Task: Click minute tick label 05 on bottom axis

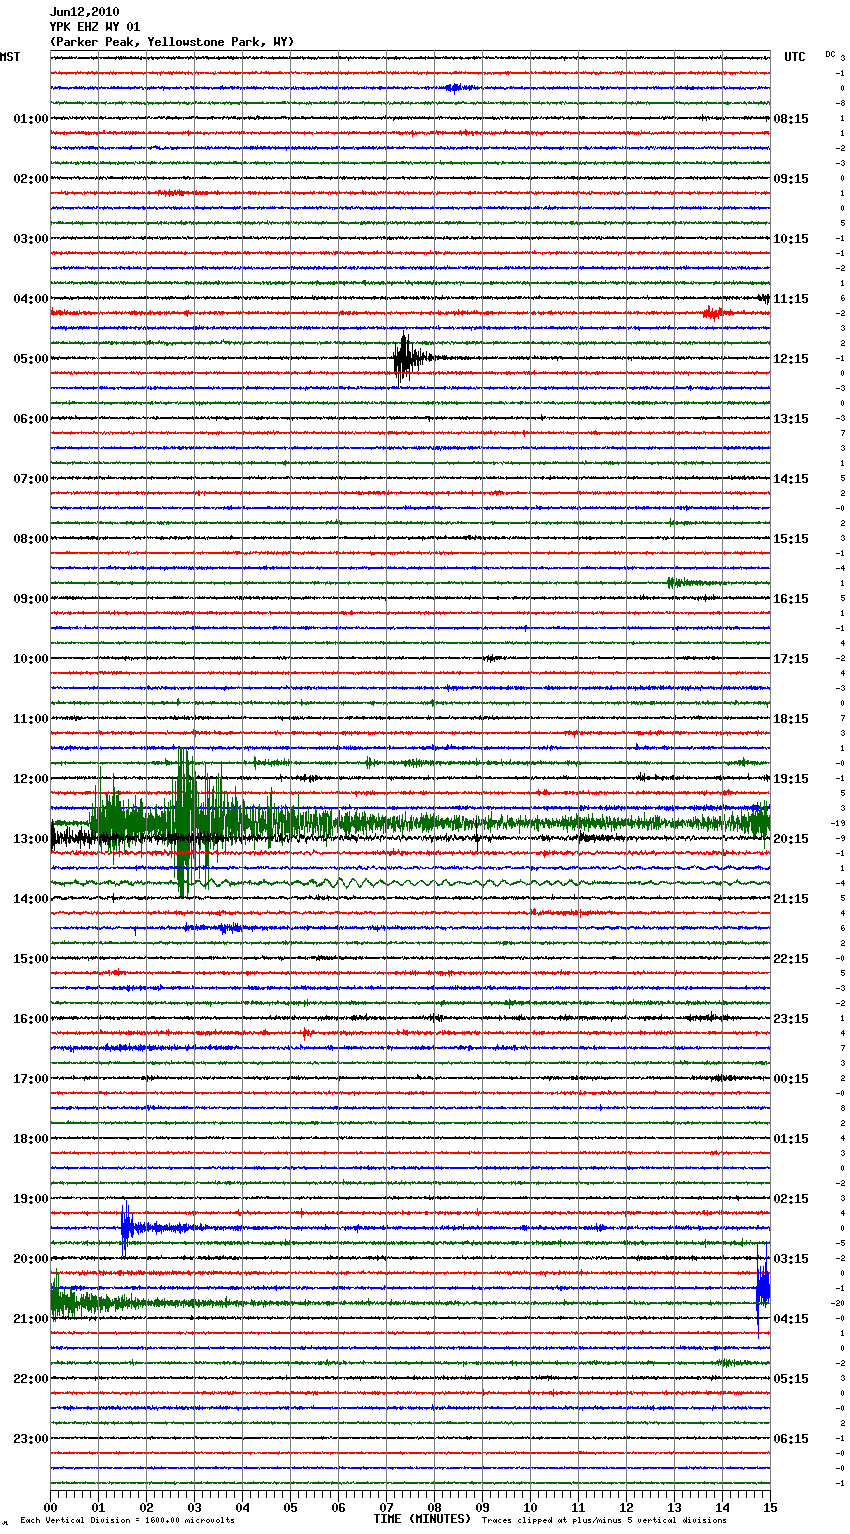Action: [290, 1507]
